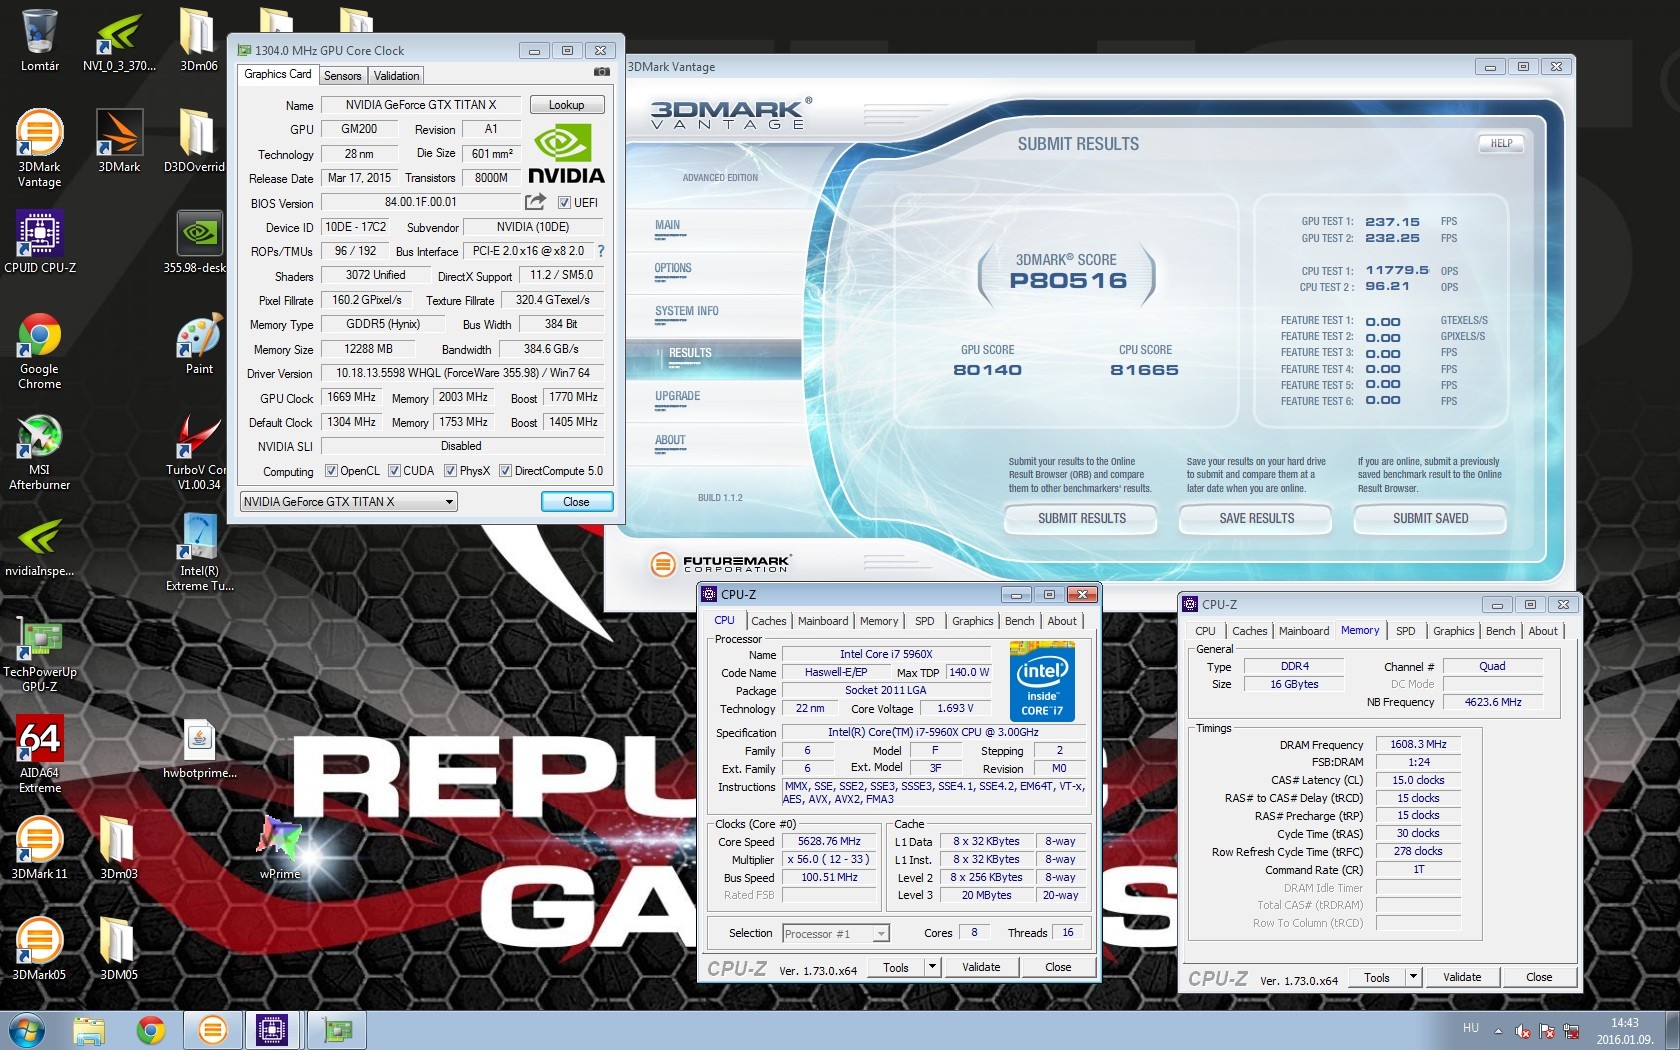Open the Google Chrome desktop shortcut
The image size is (1680, 1050).
(x=40, y=350)
